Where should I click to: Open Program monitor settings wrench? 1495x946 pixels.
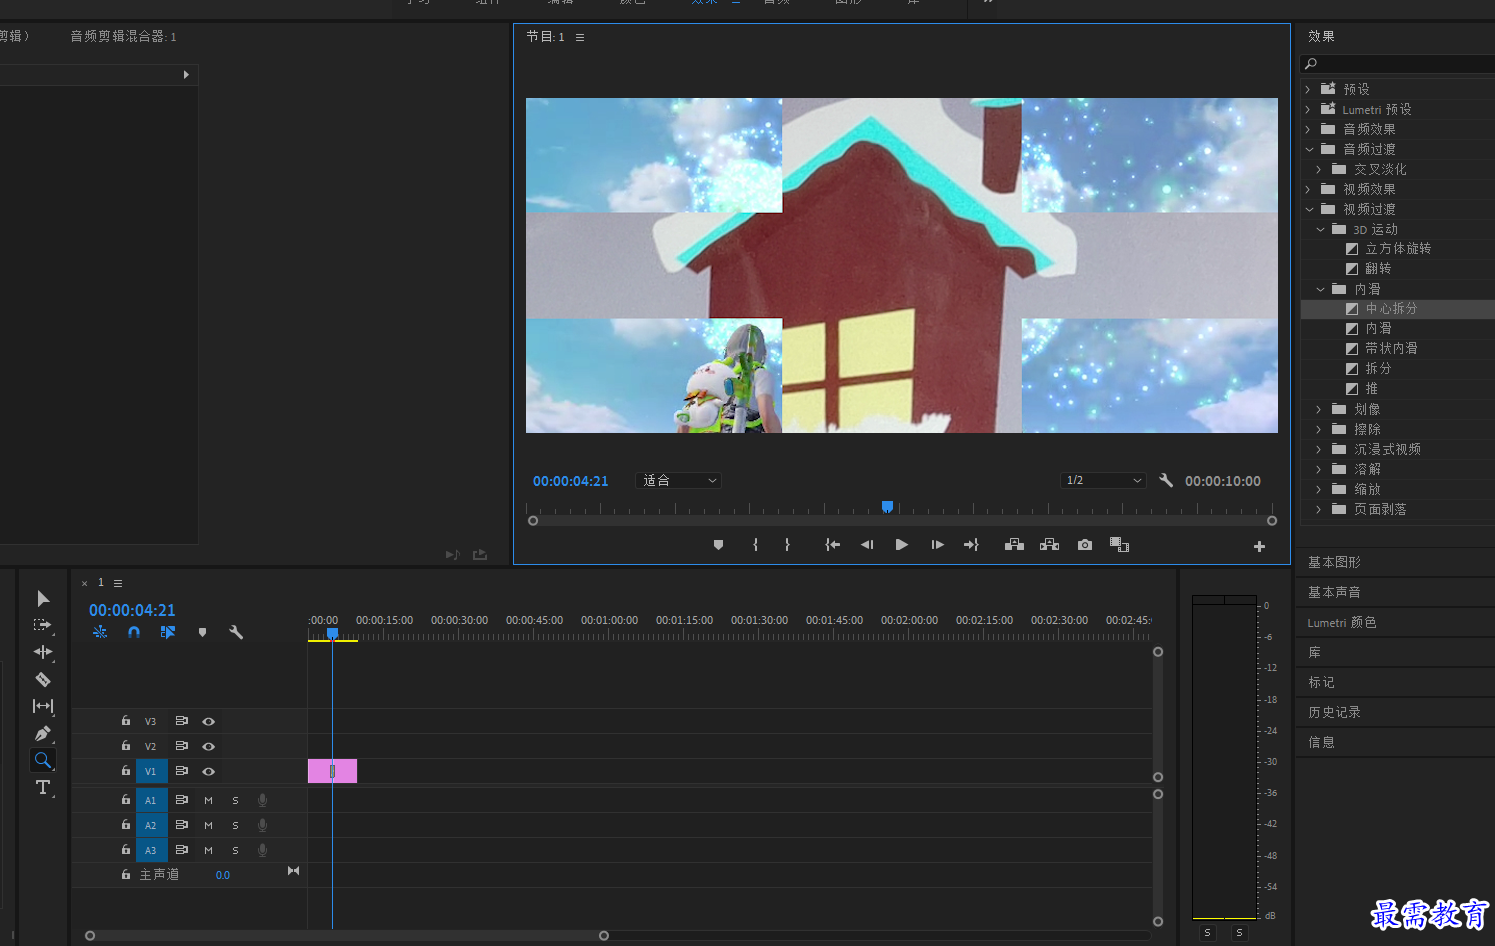click(1166, 480)
